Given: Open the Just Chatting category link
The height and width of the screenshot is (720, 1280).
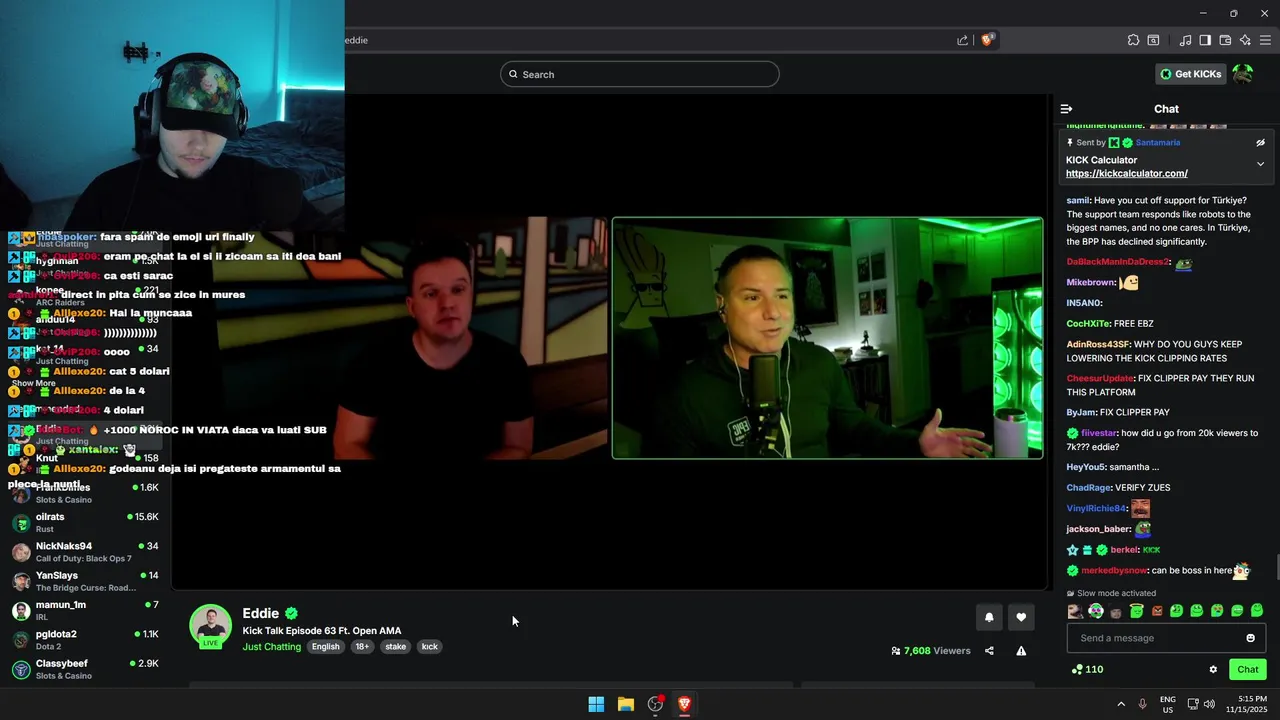Looking at the screenshot, I should point(271,647).
